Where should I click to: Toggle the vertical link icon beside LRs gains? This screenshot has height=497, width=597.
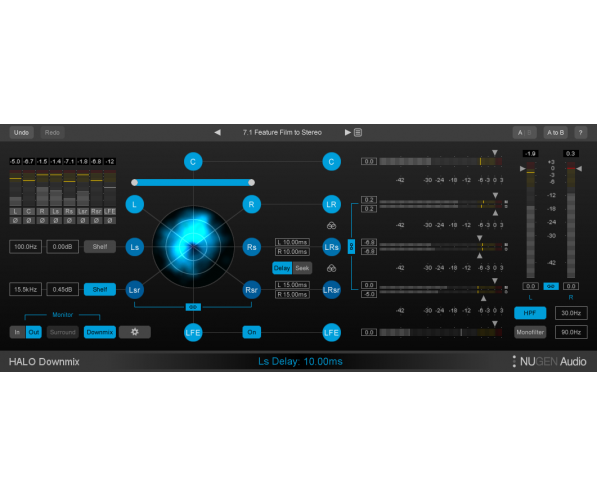[351, 246]
